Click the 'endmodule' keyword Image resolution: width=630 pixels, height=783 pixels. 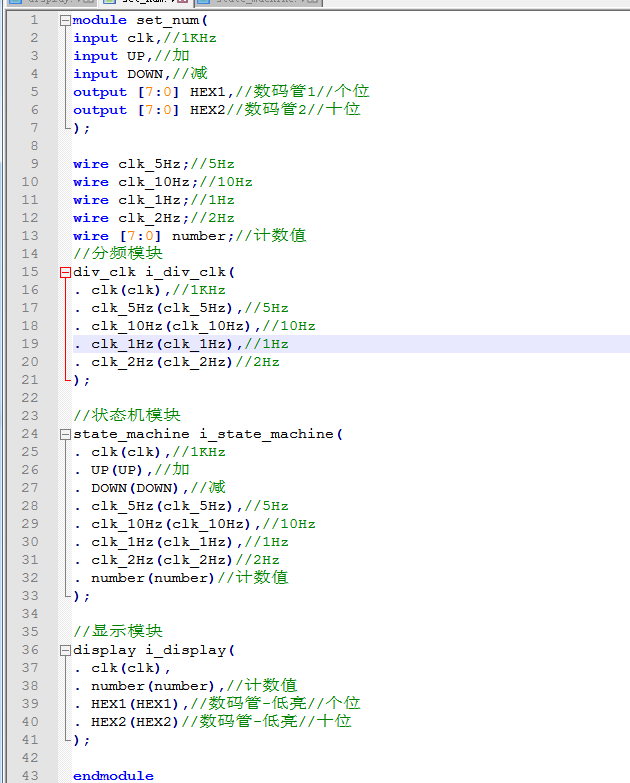113,776
